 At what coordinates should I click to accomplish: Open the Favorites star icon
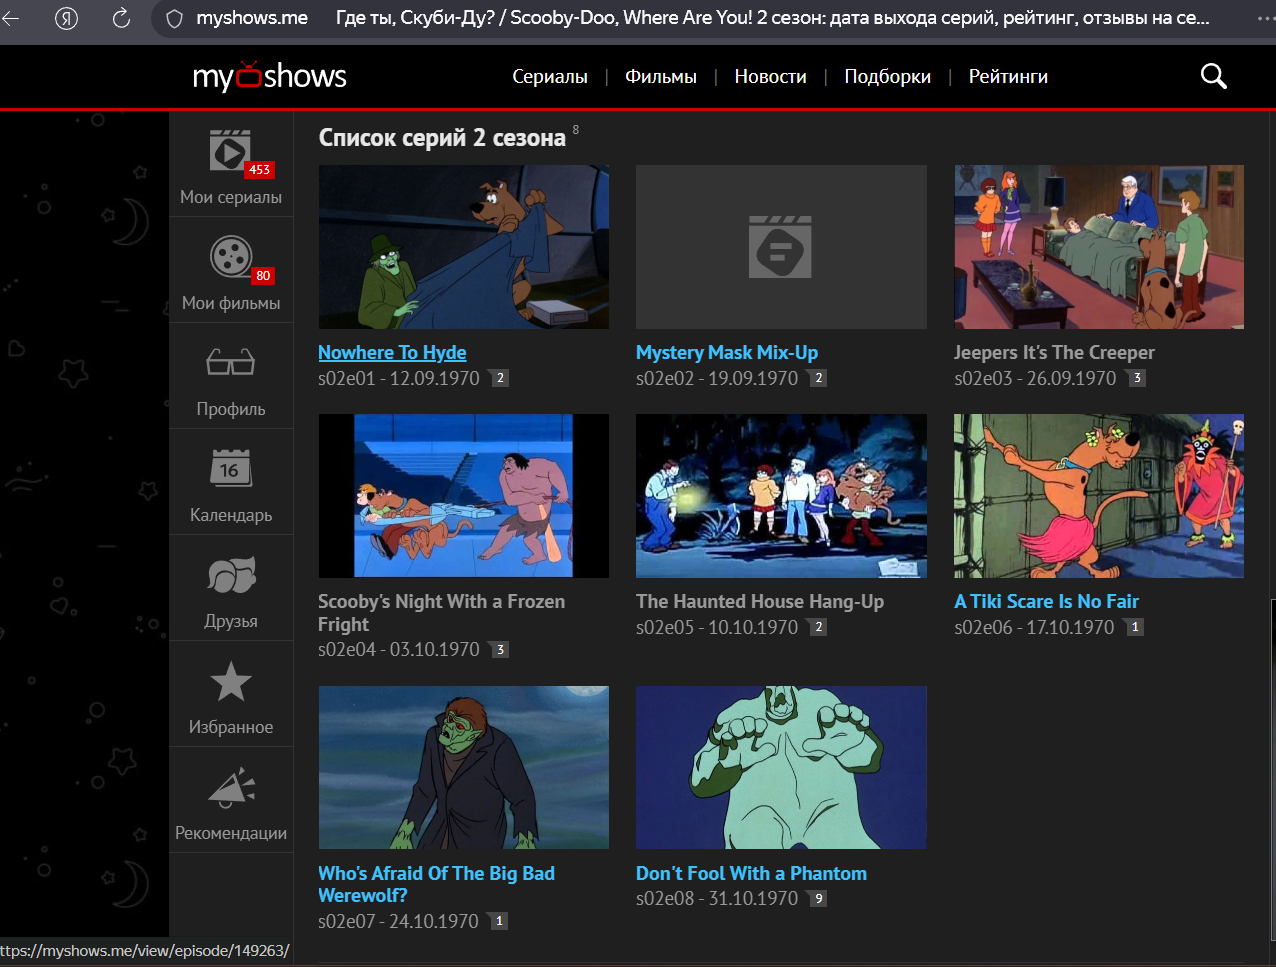pyautogui.click(x=231, y=681)
